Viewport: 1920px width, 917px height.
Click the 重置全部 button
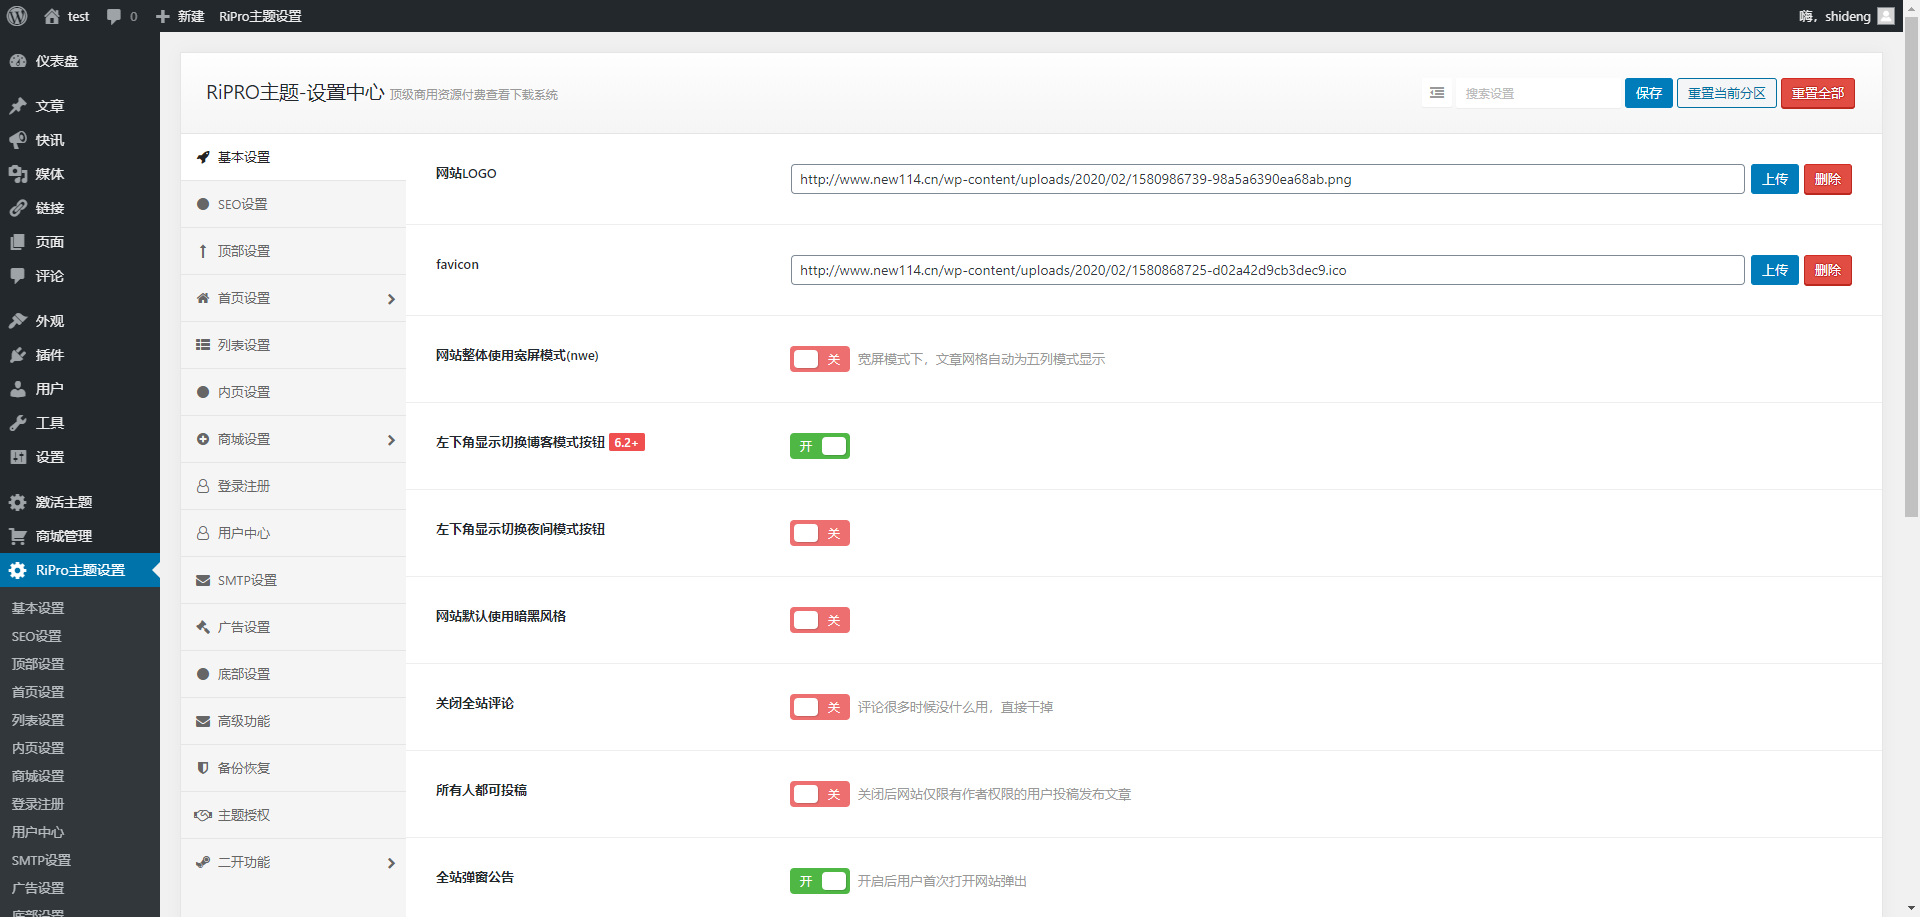coord(1818,93)
